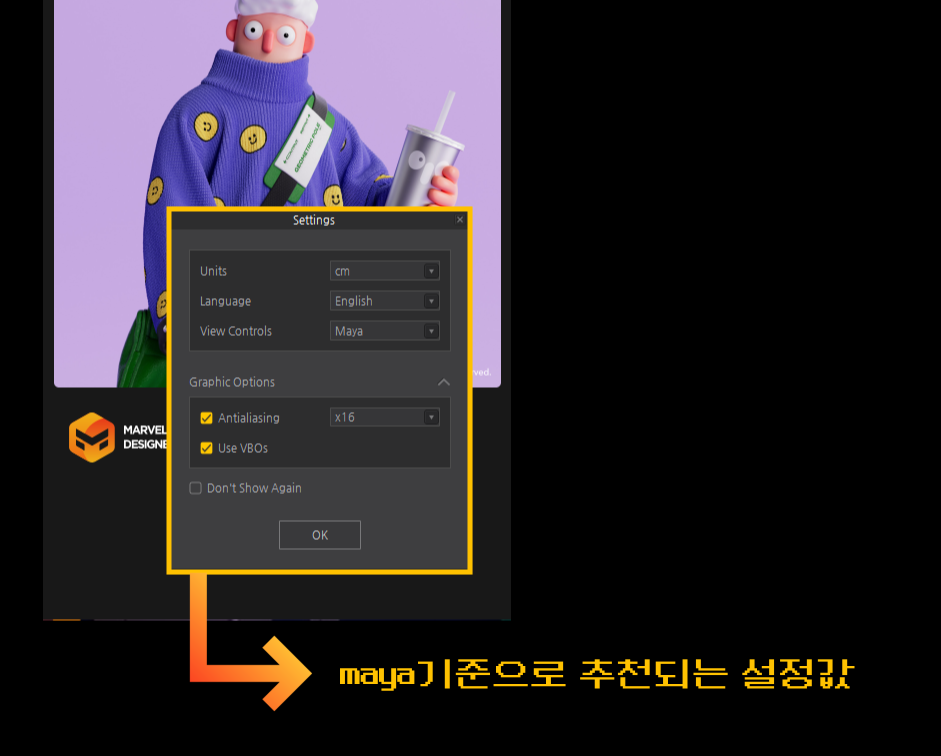Collapse the Graphic Options section chevron
The width and height of the screenshot is (941, 756).
[x=443, y=382]
